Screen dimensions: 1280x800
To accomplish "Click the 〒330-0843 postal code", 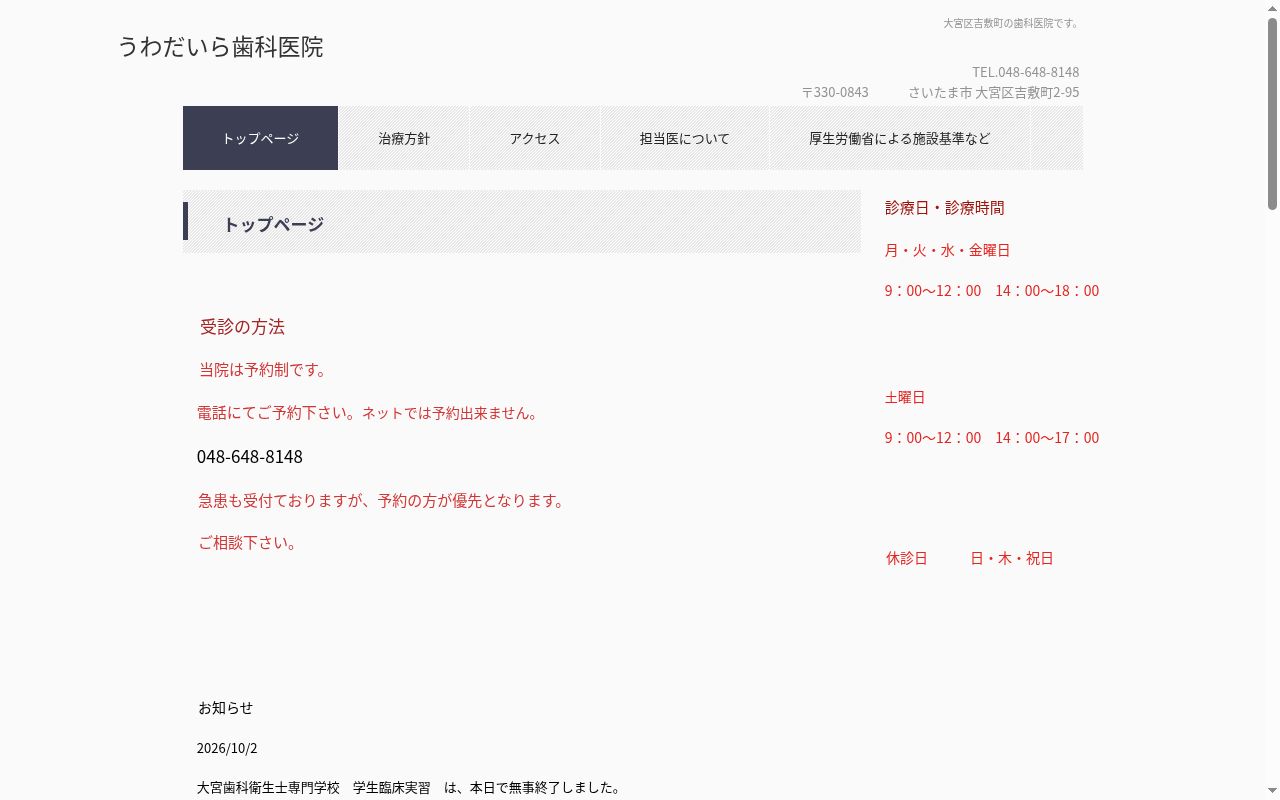I will [x=835, y=92].
